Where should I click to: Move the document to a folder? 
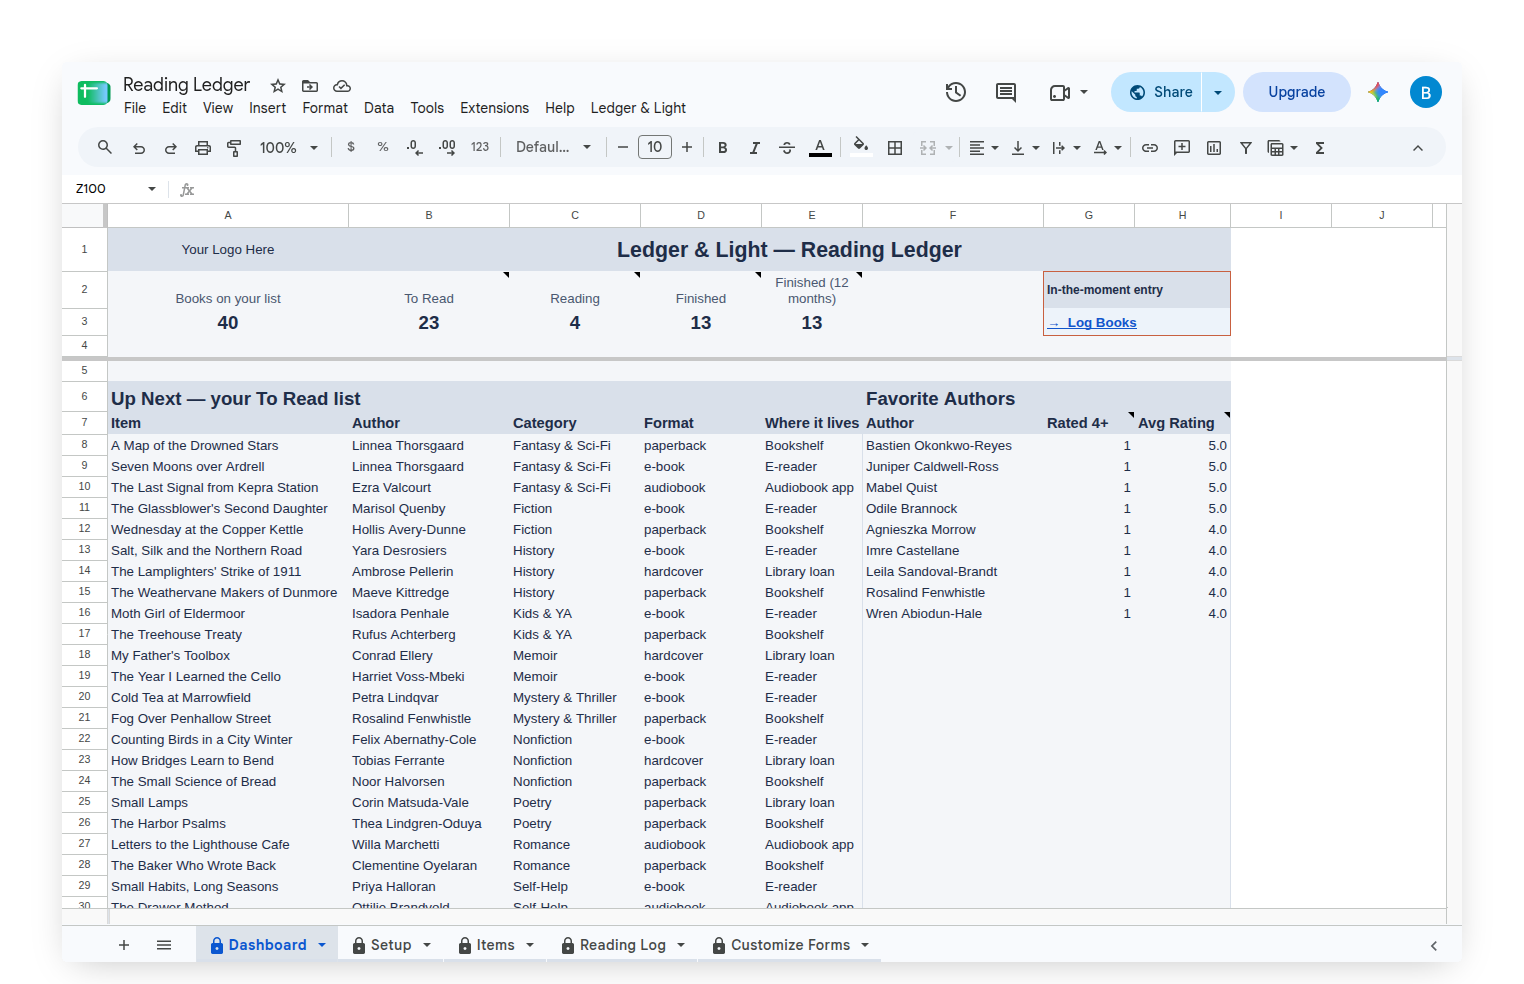point(310,86)
